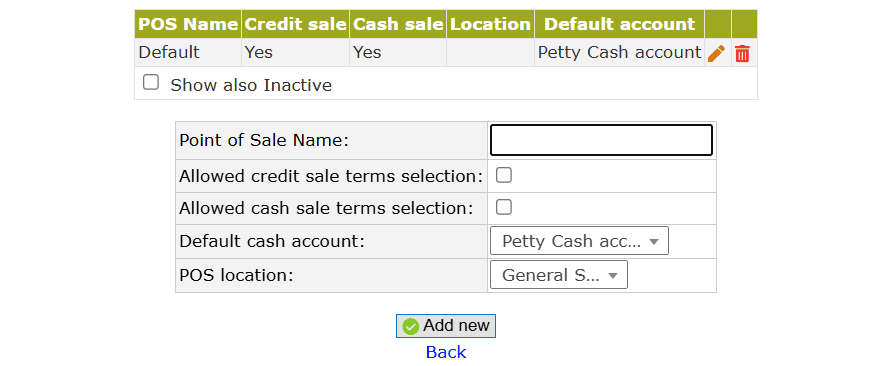Screen dimensions: 895x366
Task: Click the Add new button
Action: click(x=446, y=326)
